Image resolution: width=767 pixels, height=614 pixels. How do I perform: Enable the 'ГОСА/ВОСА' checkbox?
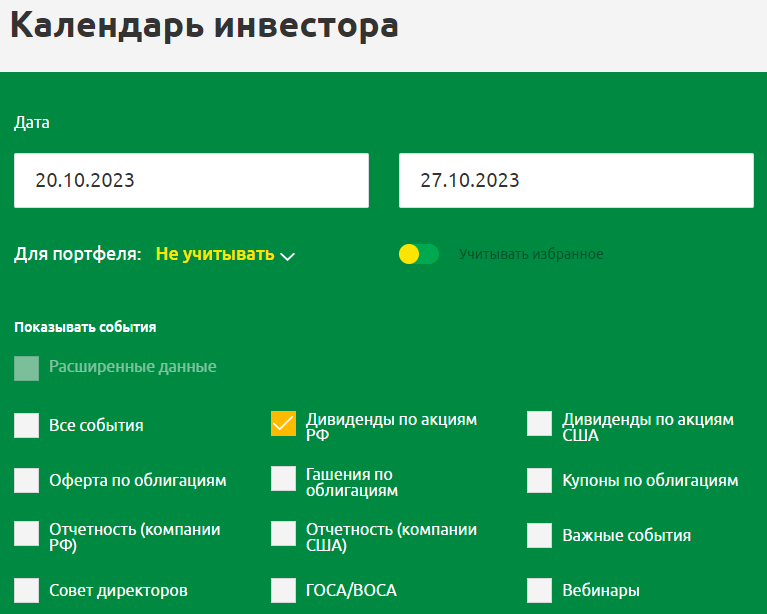coord(284,590)
